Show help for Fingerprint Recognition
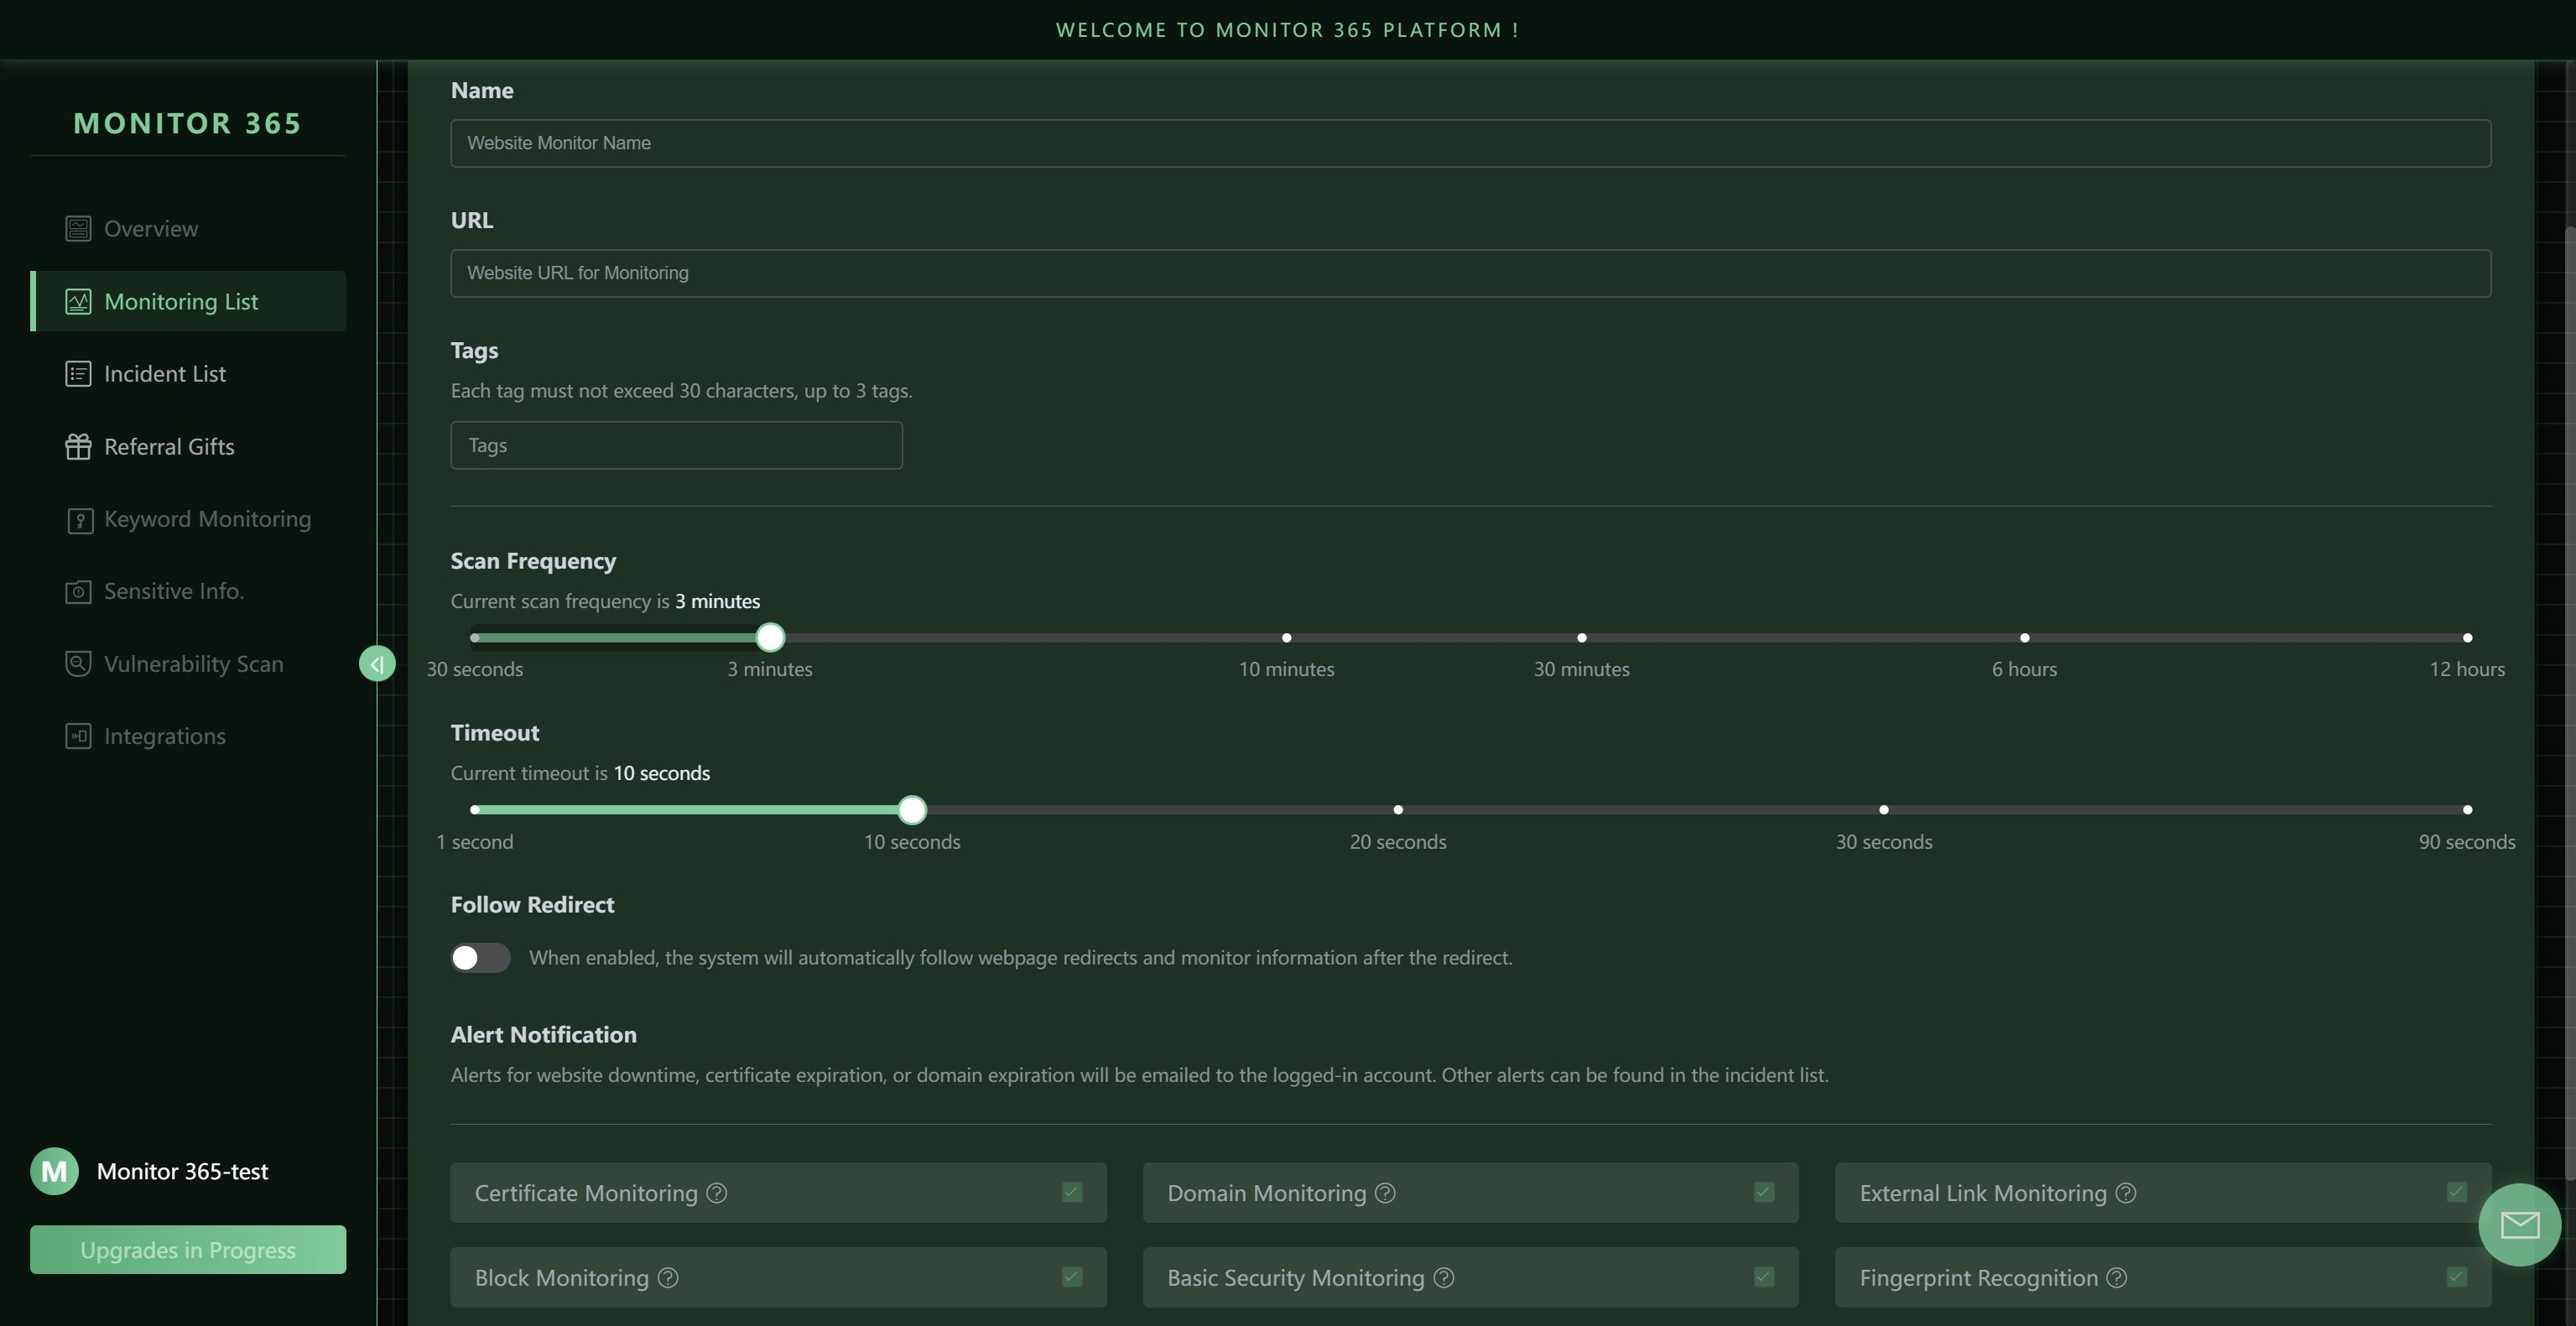2576x1326 pixels. click(x=2117, y=1278)
